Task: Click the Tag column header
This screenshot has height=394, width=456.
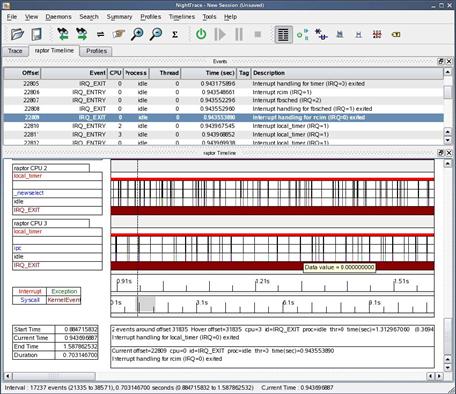Action: pyautogui.click(x=244, y=73)
